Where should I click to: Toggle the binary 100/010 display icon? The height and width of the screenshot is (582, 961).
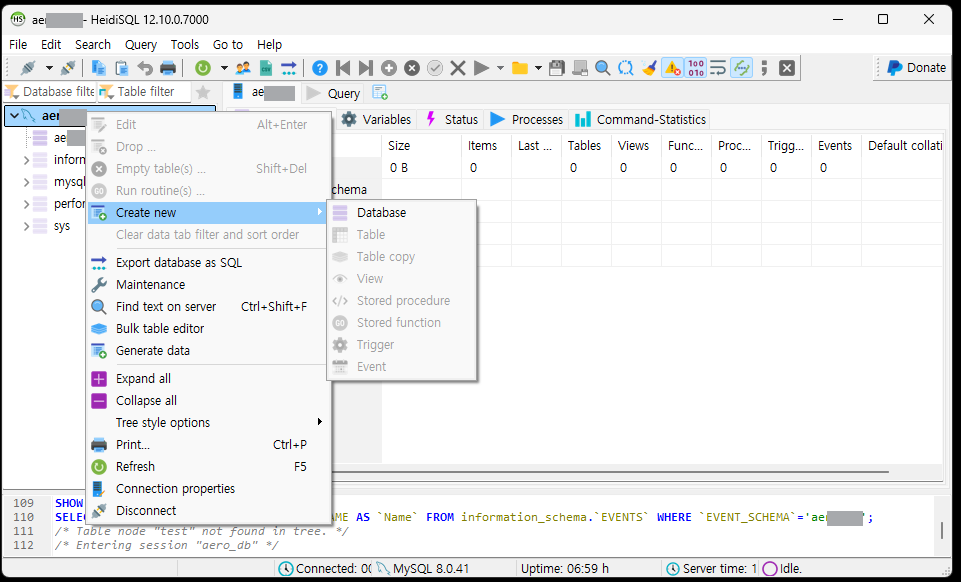(x=696, y=68)
